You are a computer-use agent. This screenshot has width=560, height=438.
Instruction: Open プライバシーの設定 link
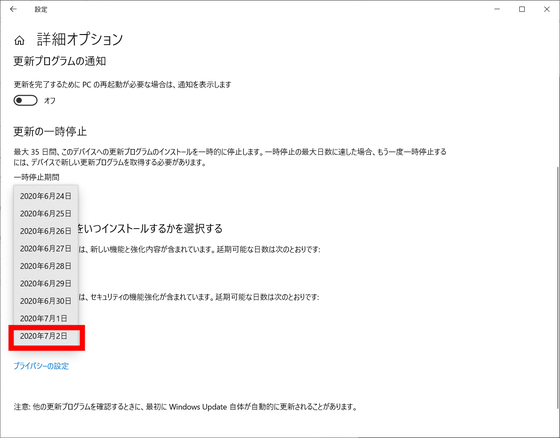(x=41, y=366)
